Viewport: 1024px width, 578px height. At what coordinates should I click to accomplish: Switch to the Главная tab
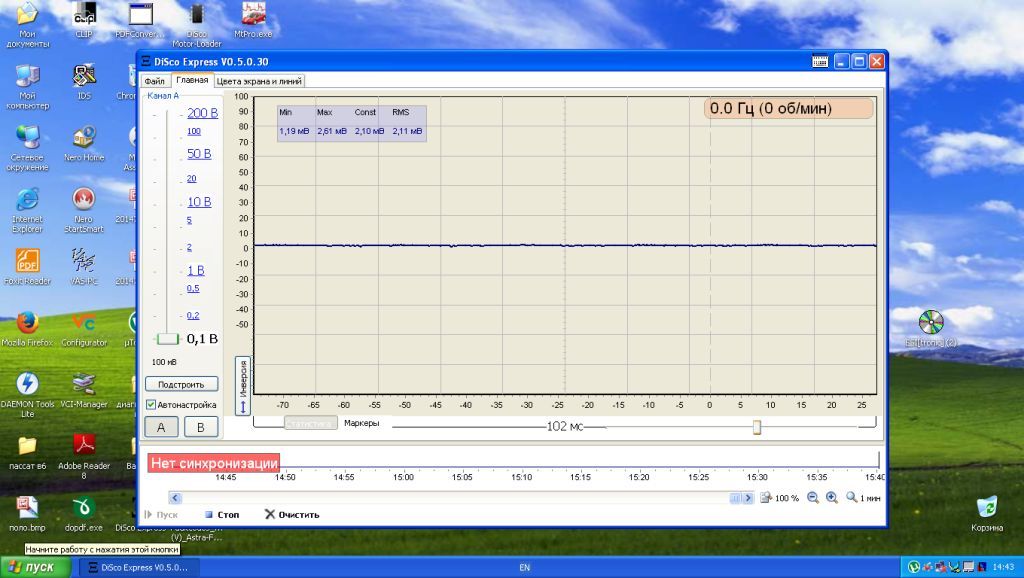[192, 80]
